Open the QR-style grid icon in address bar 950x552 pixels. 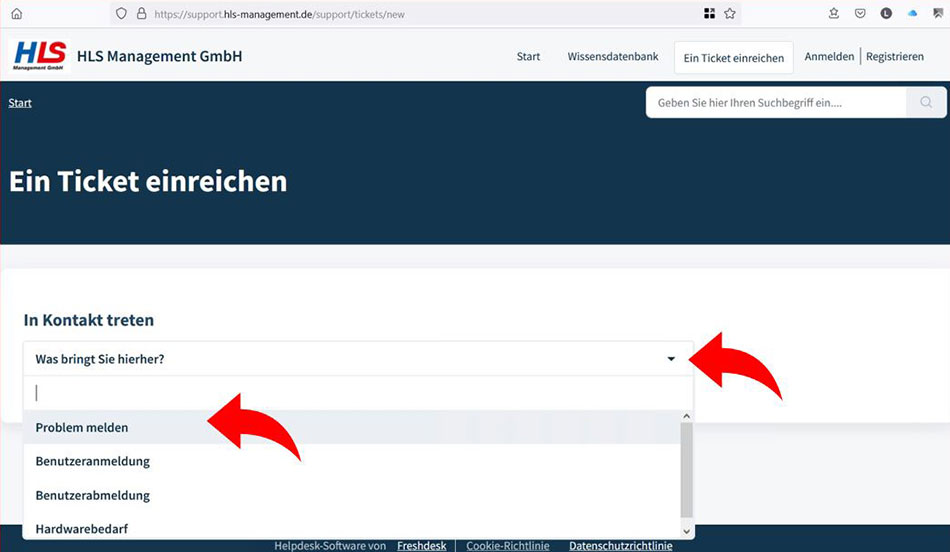(x=710, y=14)
